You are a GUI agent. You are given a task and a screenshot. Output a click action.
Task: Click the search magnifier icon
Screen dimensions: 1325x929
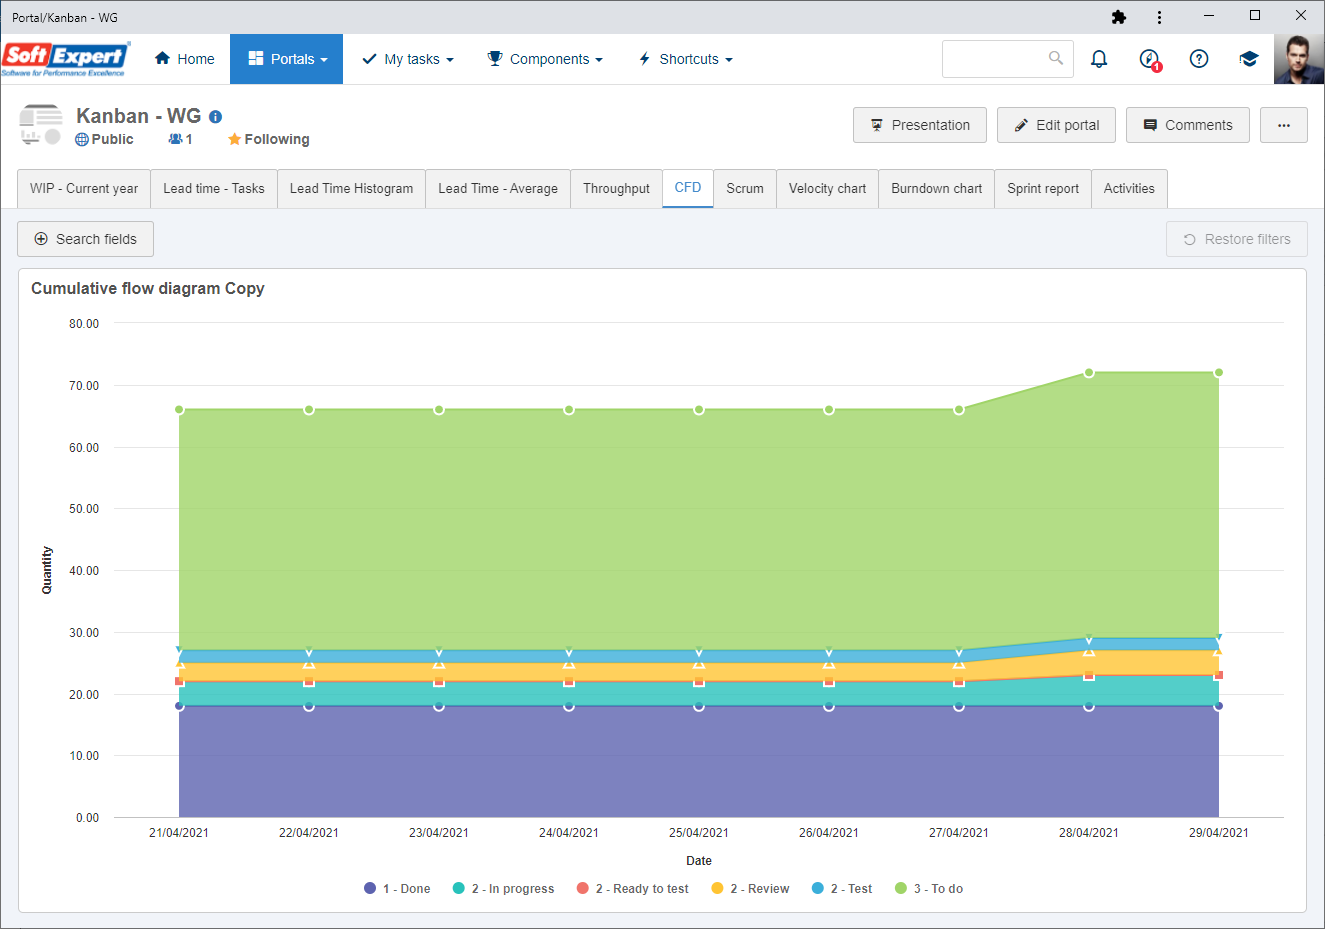1056,58
